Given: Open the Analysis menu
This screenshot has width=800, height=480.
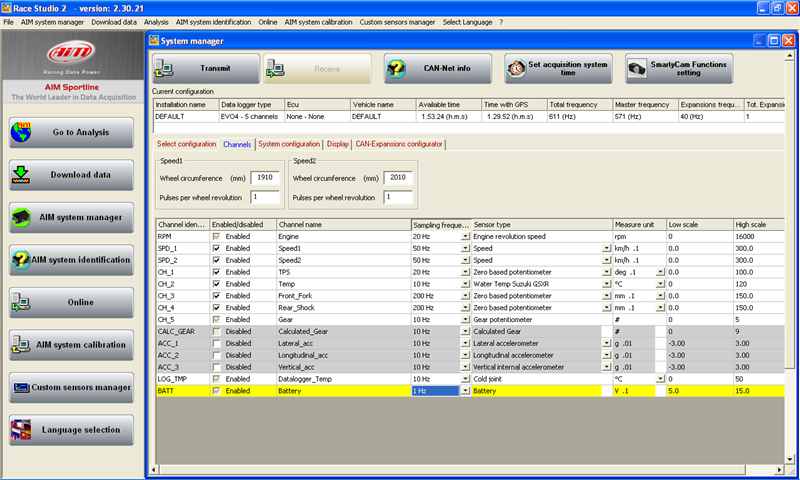Looking at the screenshot, I should [x=156, y=22].
